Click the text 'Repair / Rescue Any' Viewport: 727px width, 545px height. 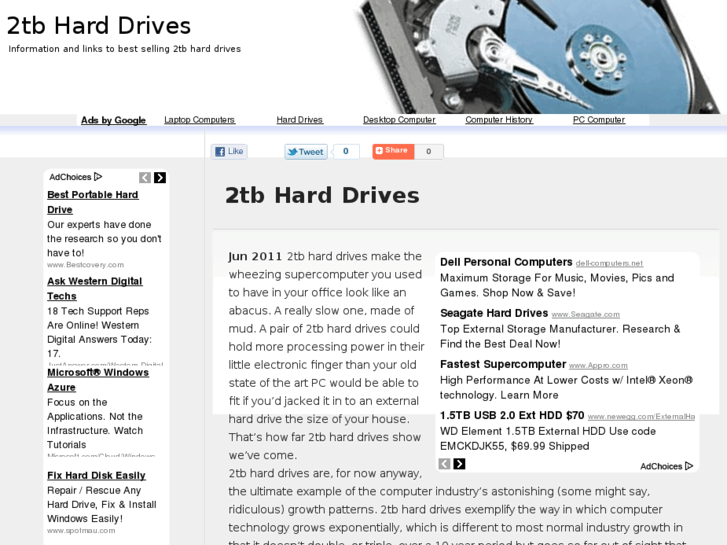coord(94,490)
